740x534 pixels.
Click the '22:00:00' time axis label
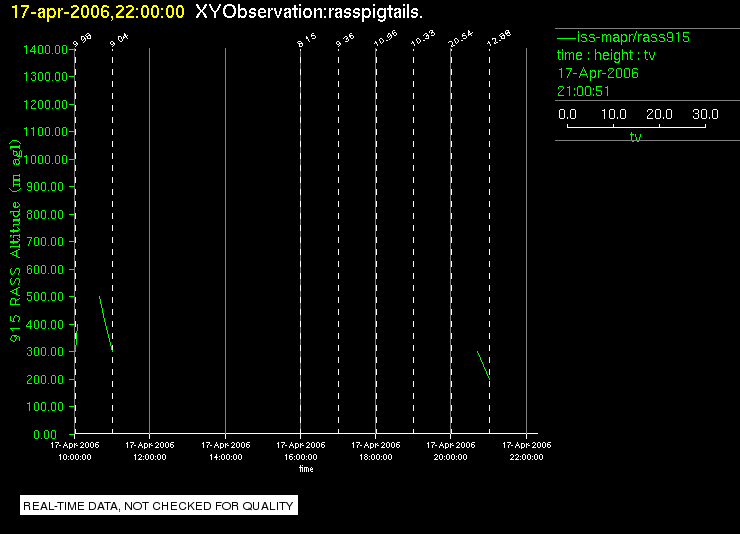[527, 457]
